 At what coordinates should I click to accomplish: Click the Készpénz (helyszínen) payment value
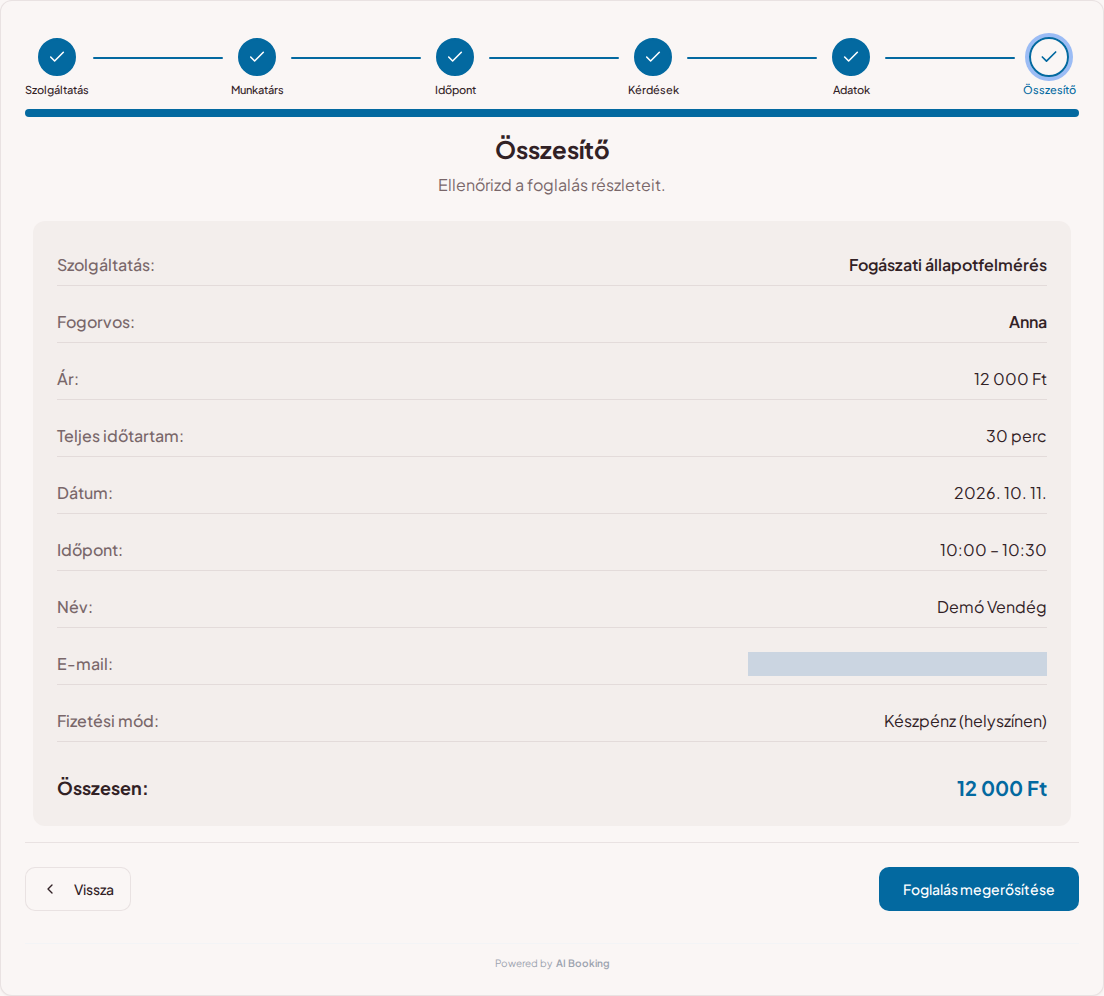pos(965,721)
